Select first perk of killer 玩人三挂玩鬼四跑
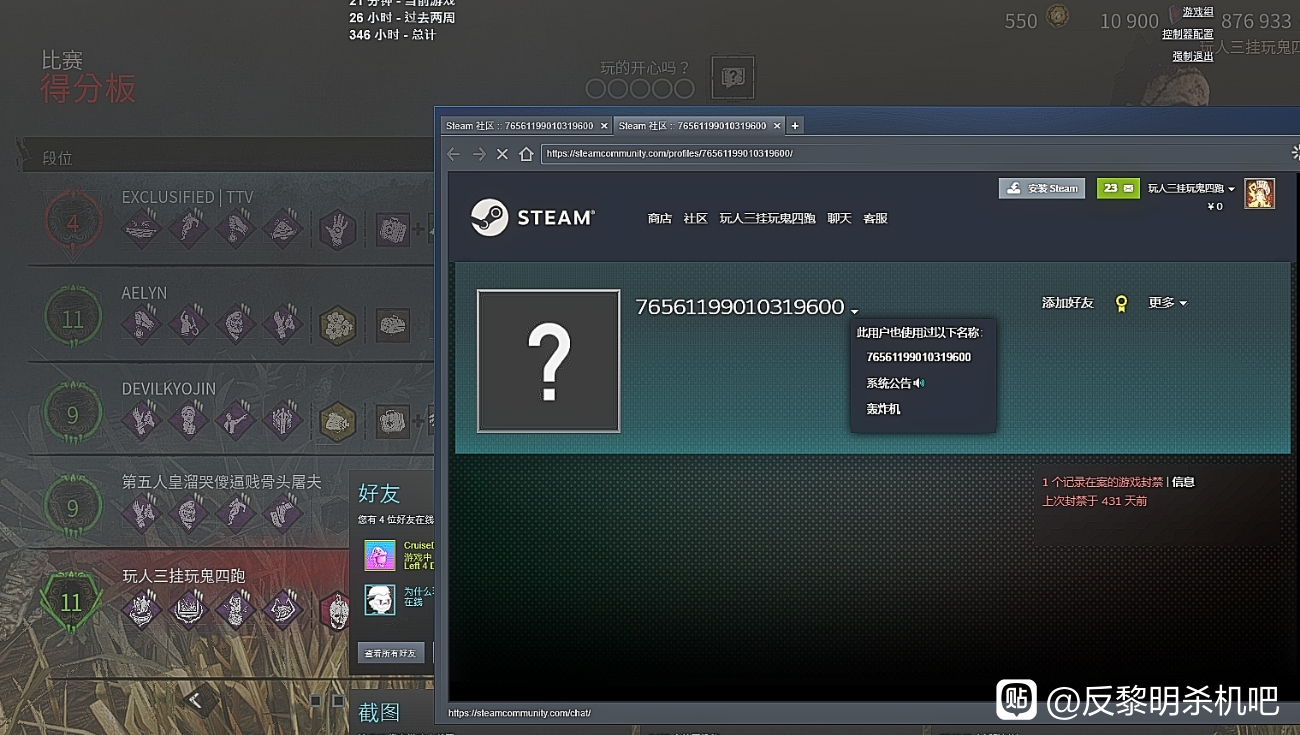Viewport: 1300px width, 735px height. (x=141, y=608)
